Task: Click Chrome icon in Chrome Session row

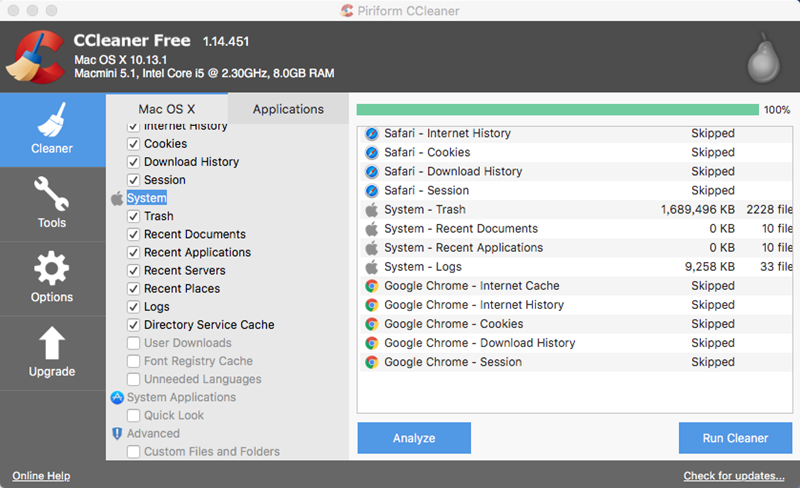Action: [x=371, y=362]
